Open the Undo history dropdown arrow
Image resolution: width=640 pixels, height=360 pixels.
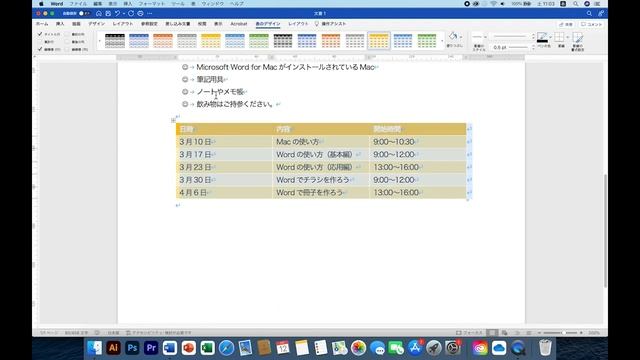pos(124,13)
